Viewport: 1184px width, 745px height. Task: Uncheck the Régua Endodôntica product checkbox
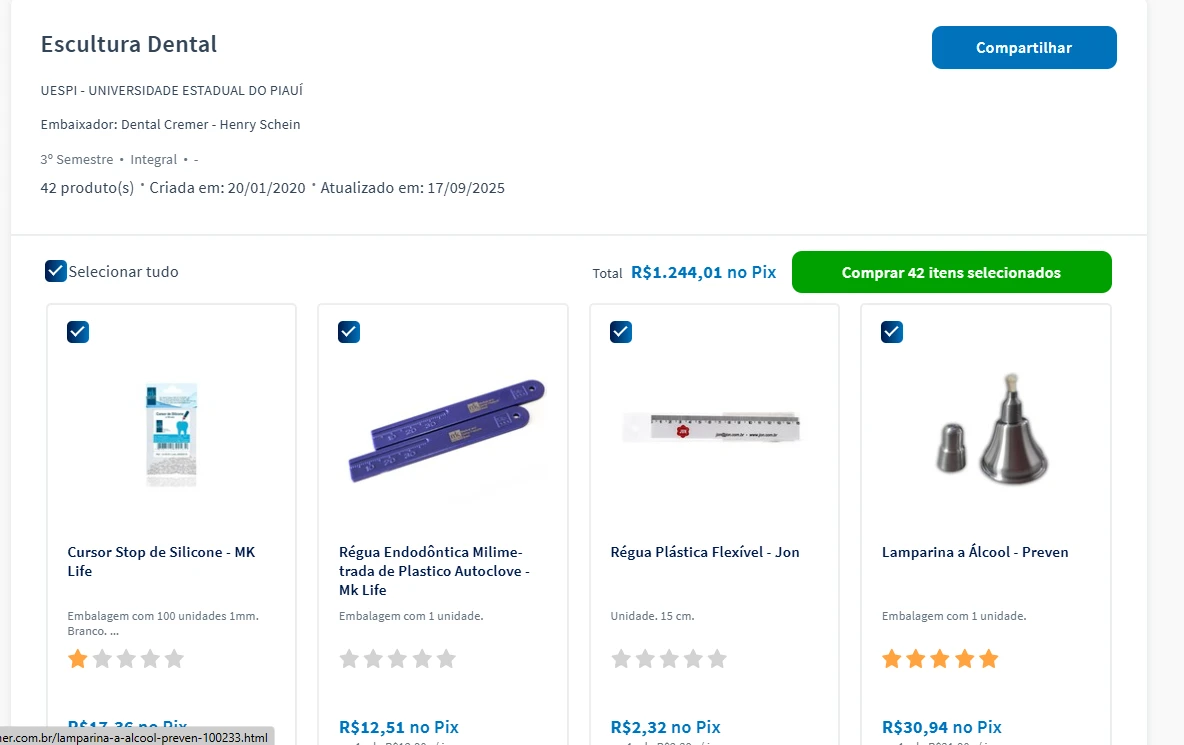click(x=349, y=331)
